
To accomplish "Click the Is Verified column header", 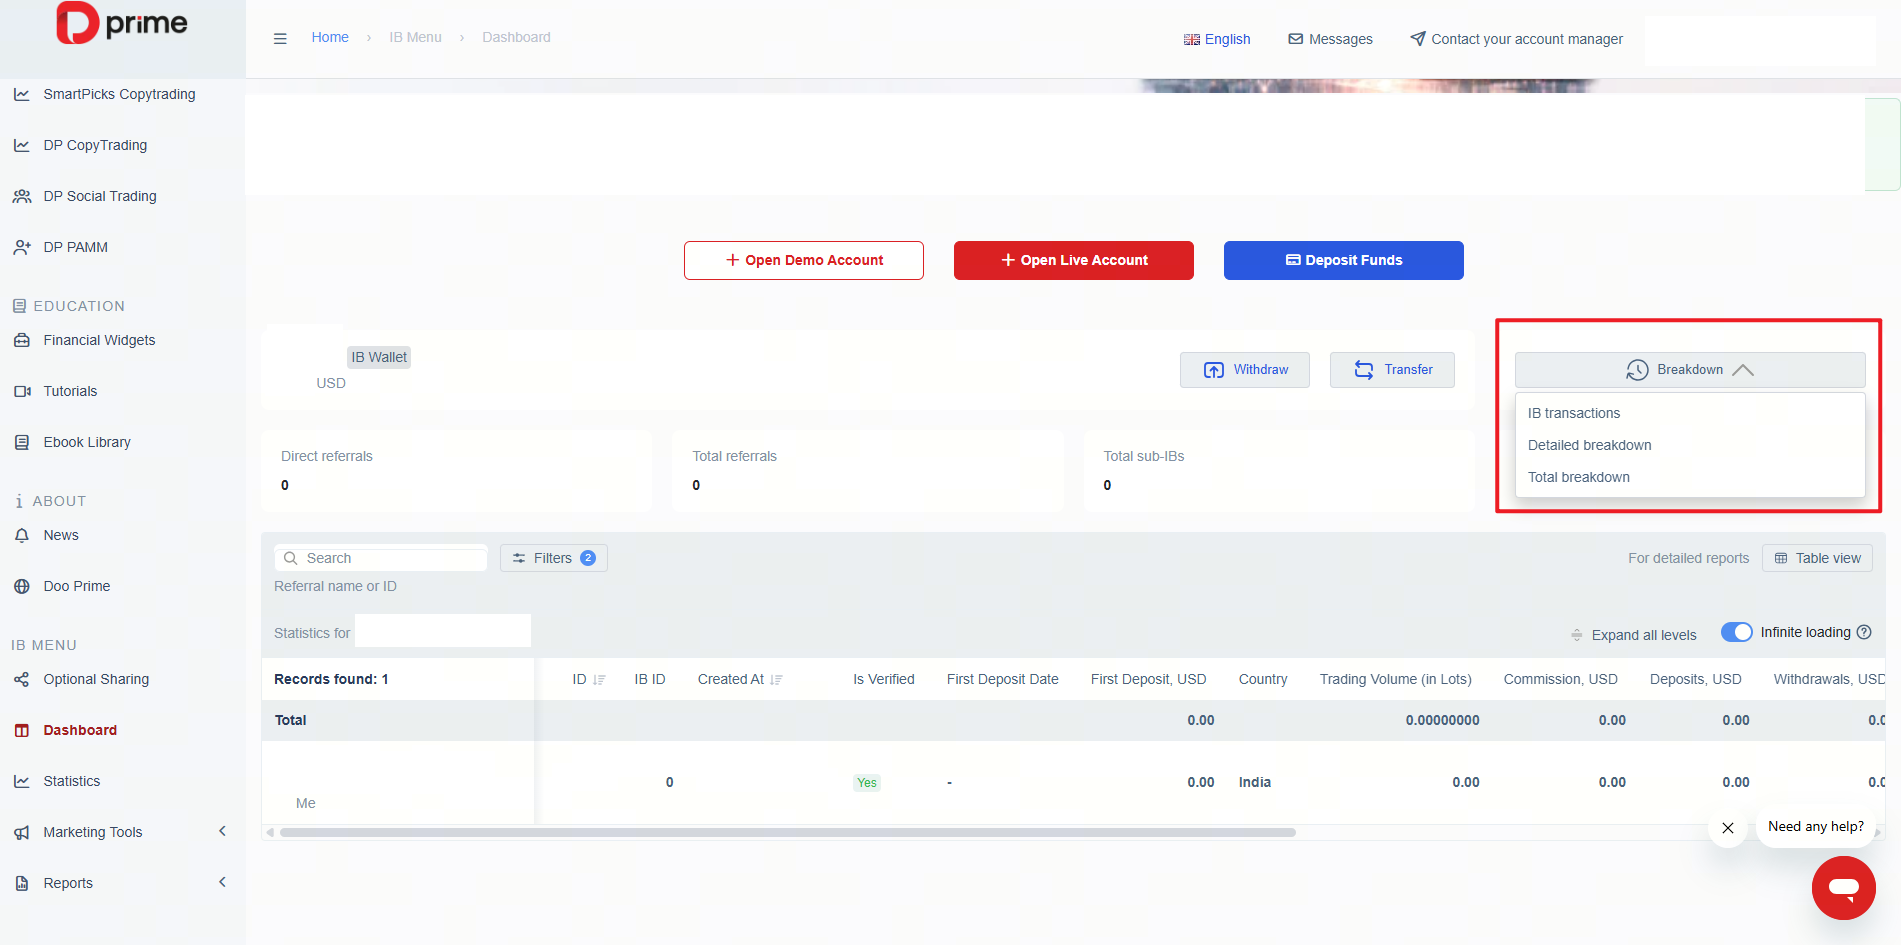I will tap(883, 679).
